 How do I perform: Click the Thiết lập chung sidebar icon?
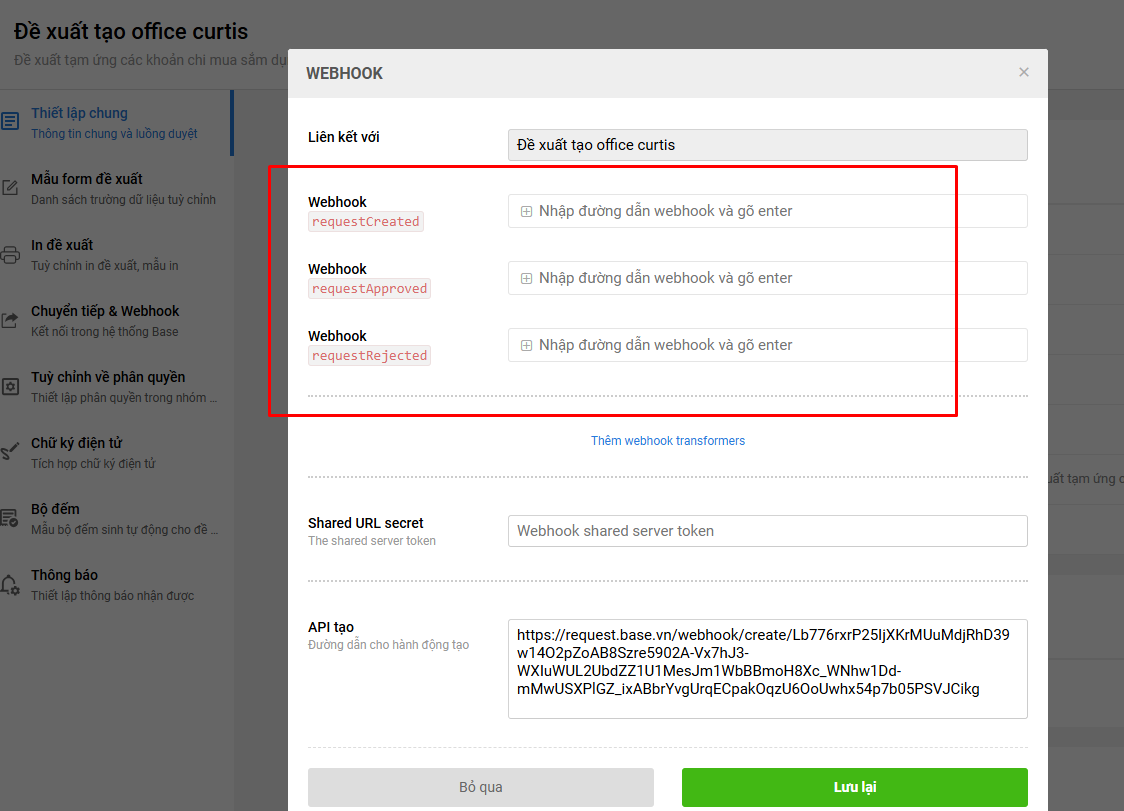point(10,120)
